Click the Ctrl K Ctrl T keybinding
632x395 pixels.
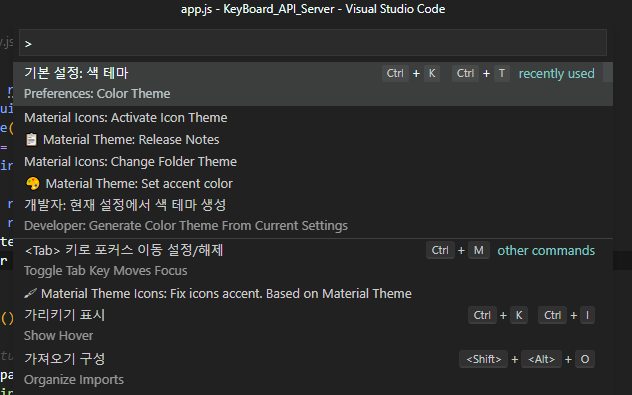coord(446,73)
